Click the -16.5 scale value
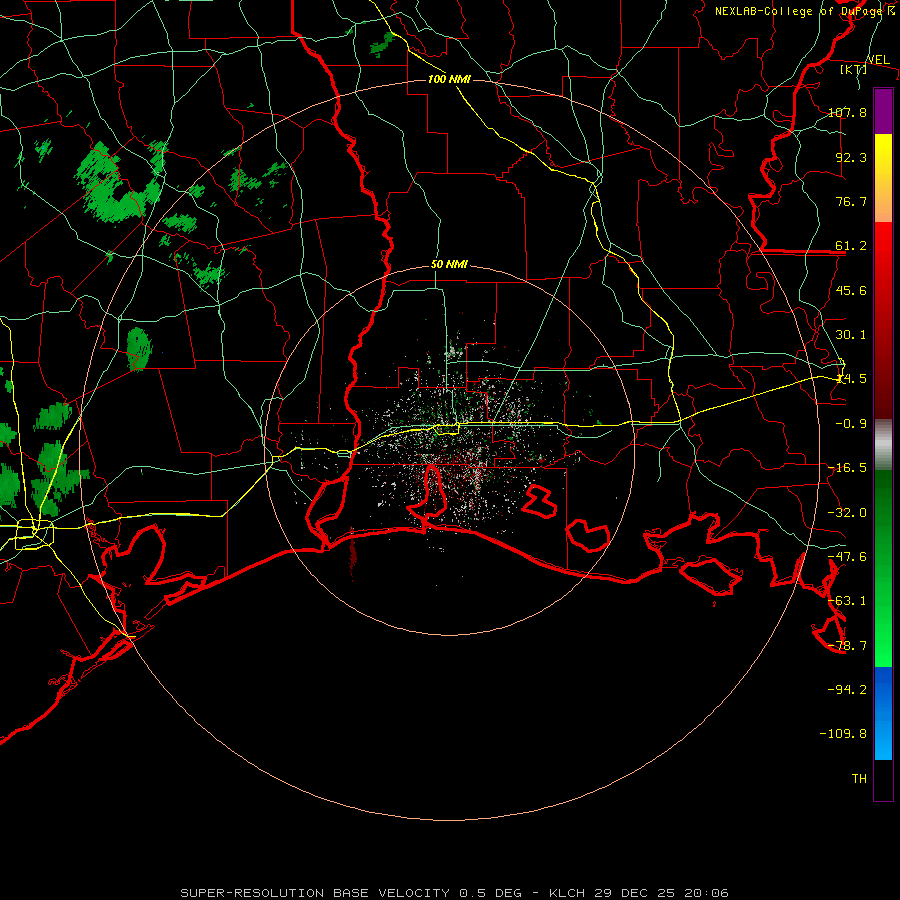Screen dimensions: 900x900 tap(847, 468)
